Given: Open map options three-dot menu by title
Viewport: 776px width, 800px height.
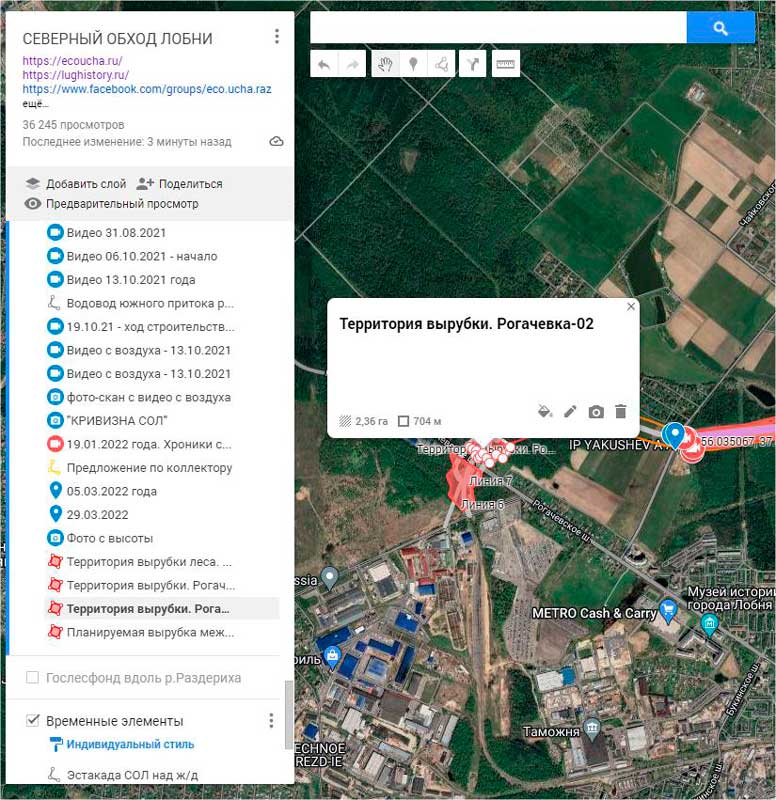Looking at the screenshot, I should [x=277, y=37].
